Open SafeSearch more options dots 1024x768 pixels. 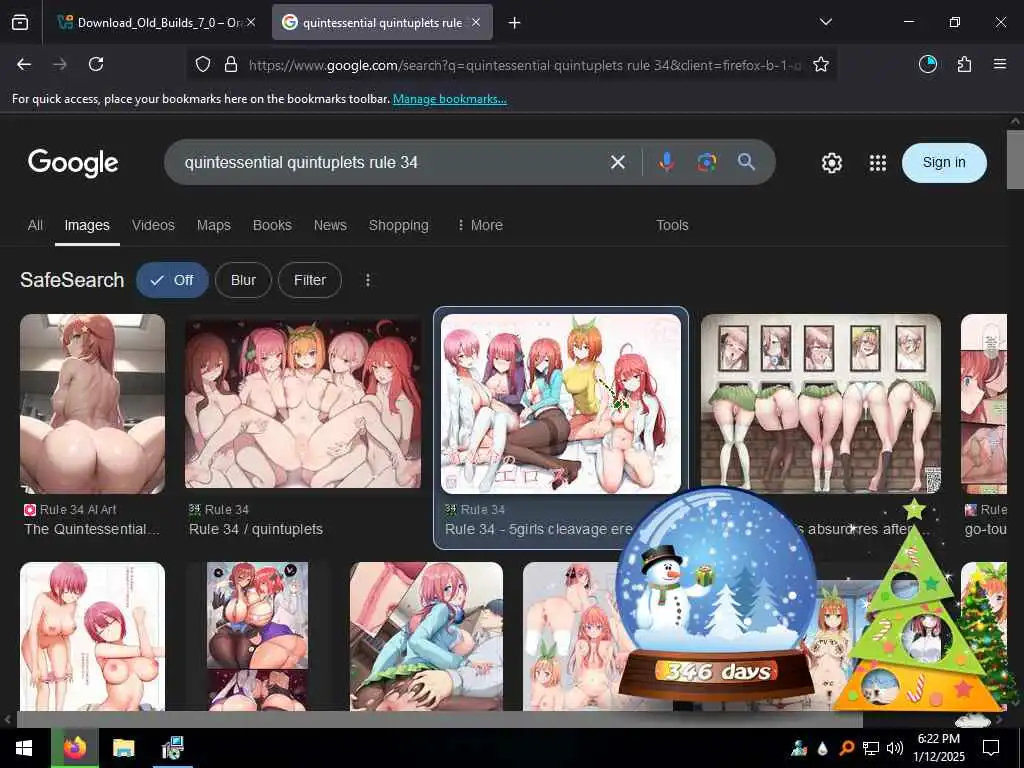pos(368,280)
